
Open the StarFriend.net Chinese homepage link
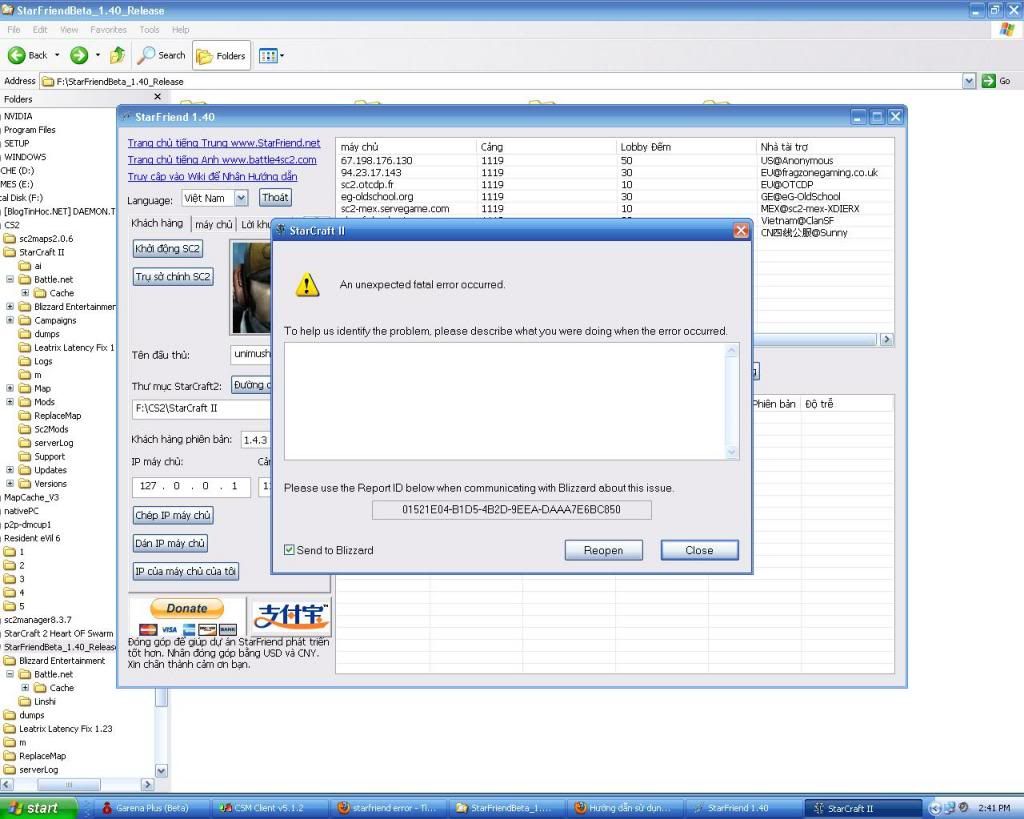[224, 143]
